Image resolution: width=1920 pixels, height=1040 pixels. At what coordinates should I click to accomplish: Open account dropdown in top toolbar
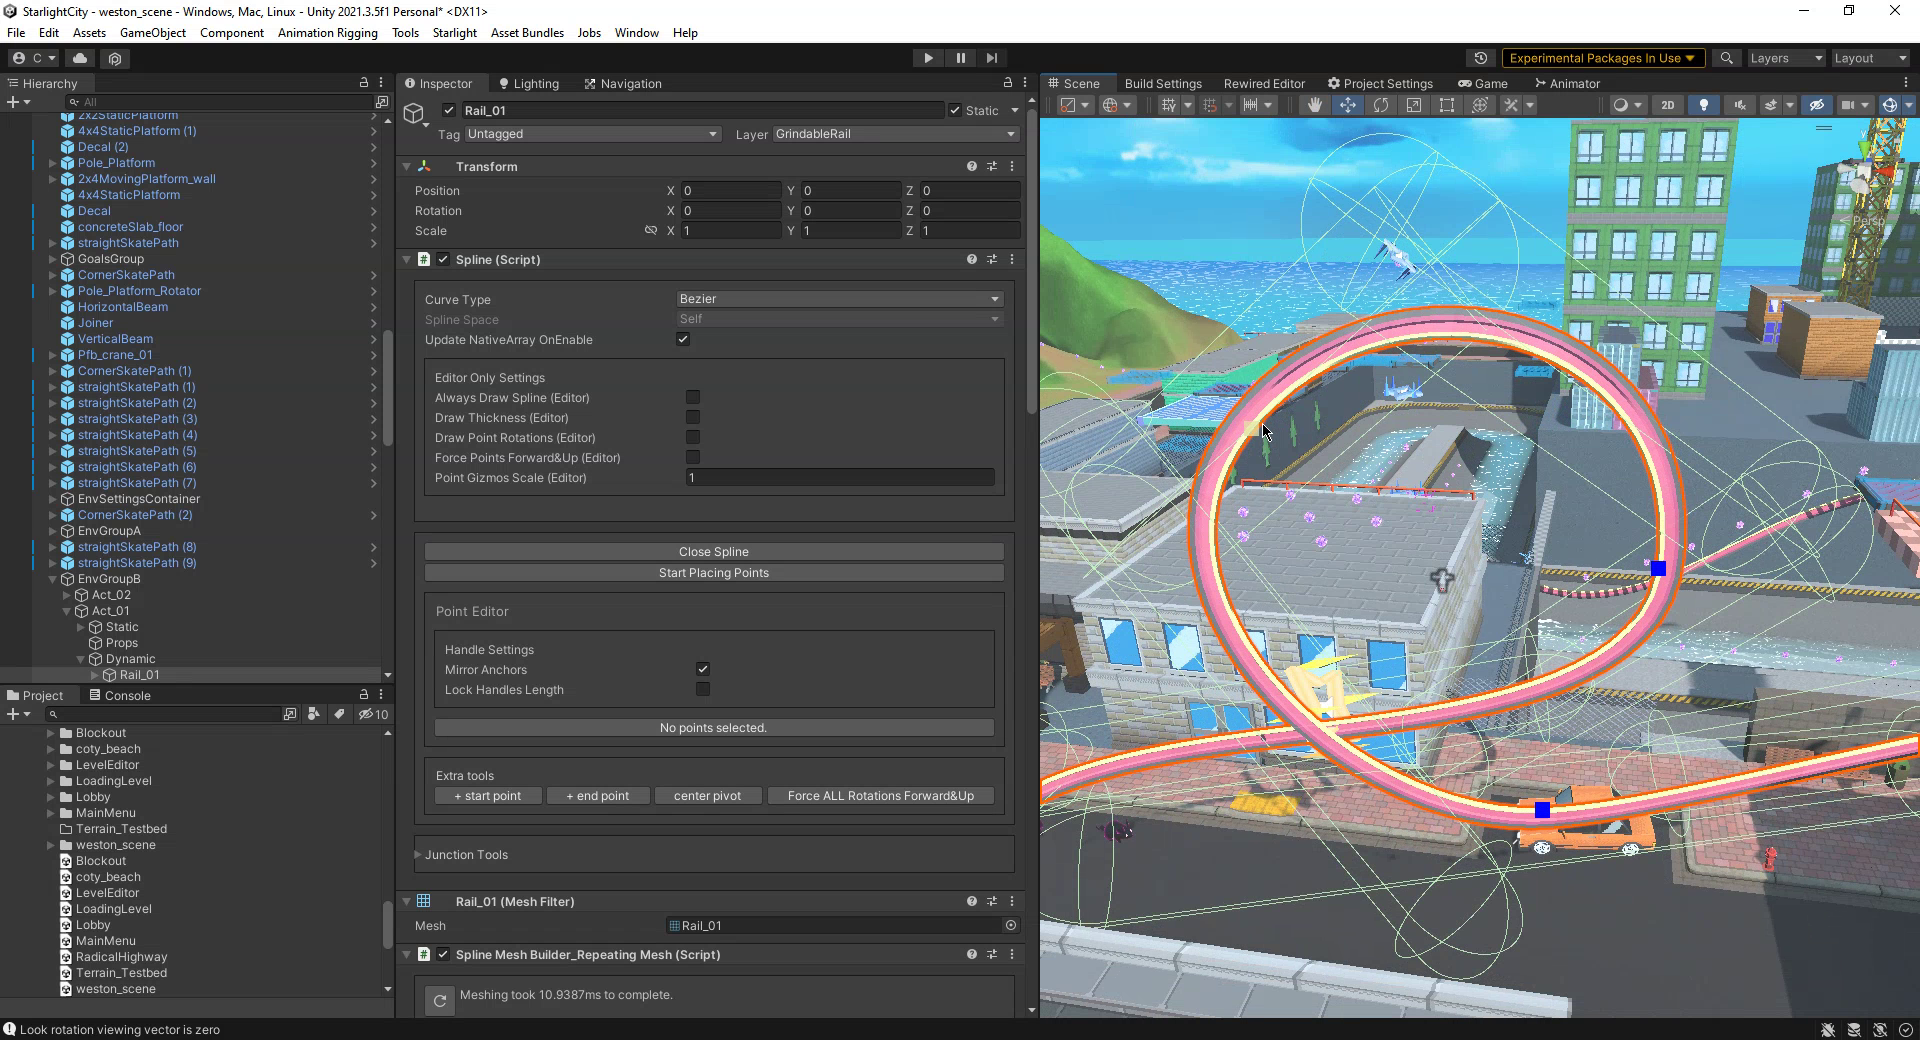[x=33, y=58]
